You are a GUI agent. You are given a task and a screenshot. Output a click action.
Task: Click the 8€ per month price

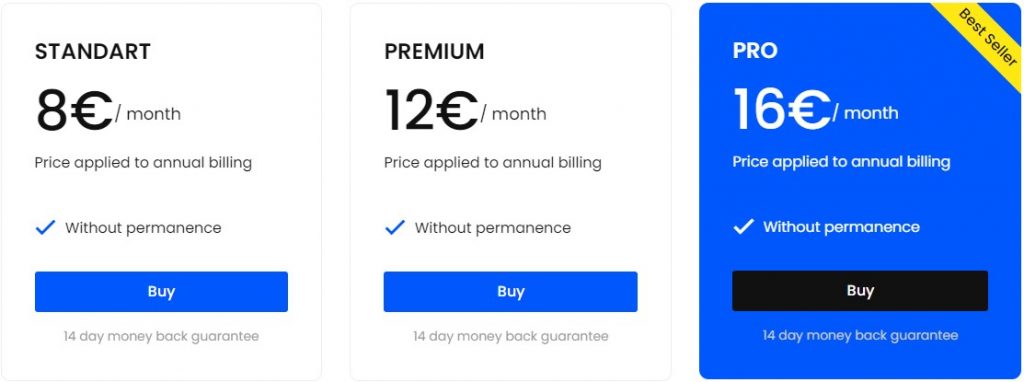[x=108, y=111]
